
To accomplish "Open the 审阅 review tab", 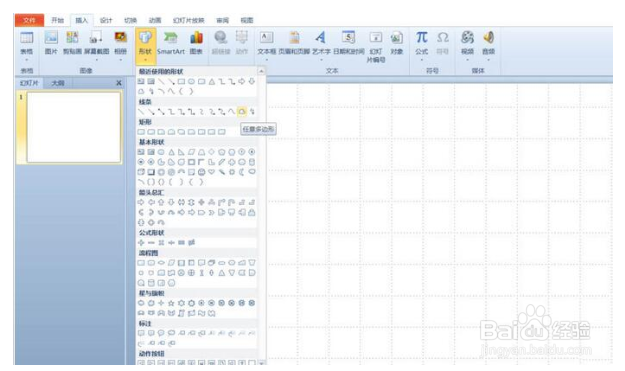I will (222, 20).
